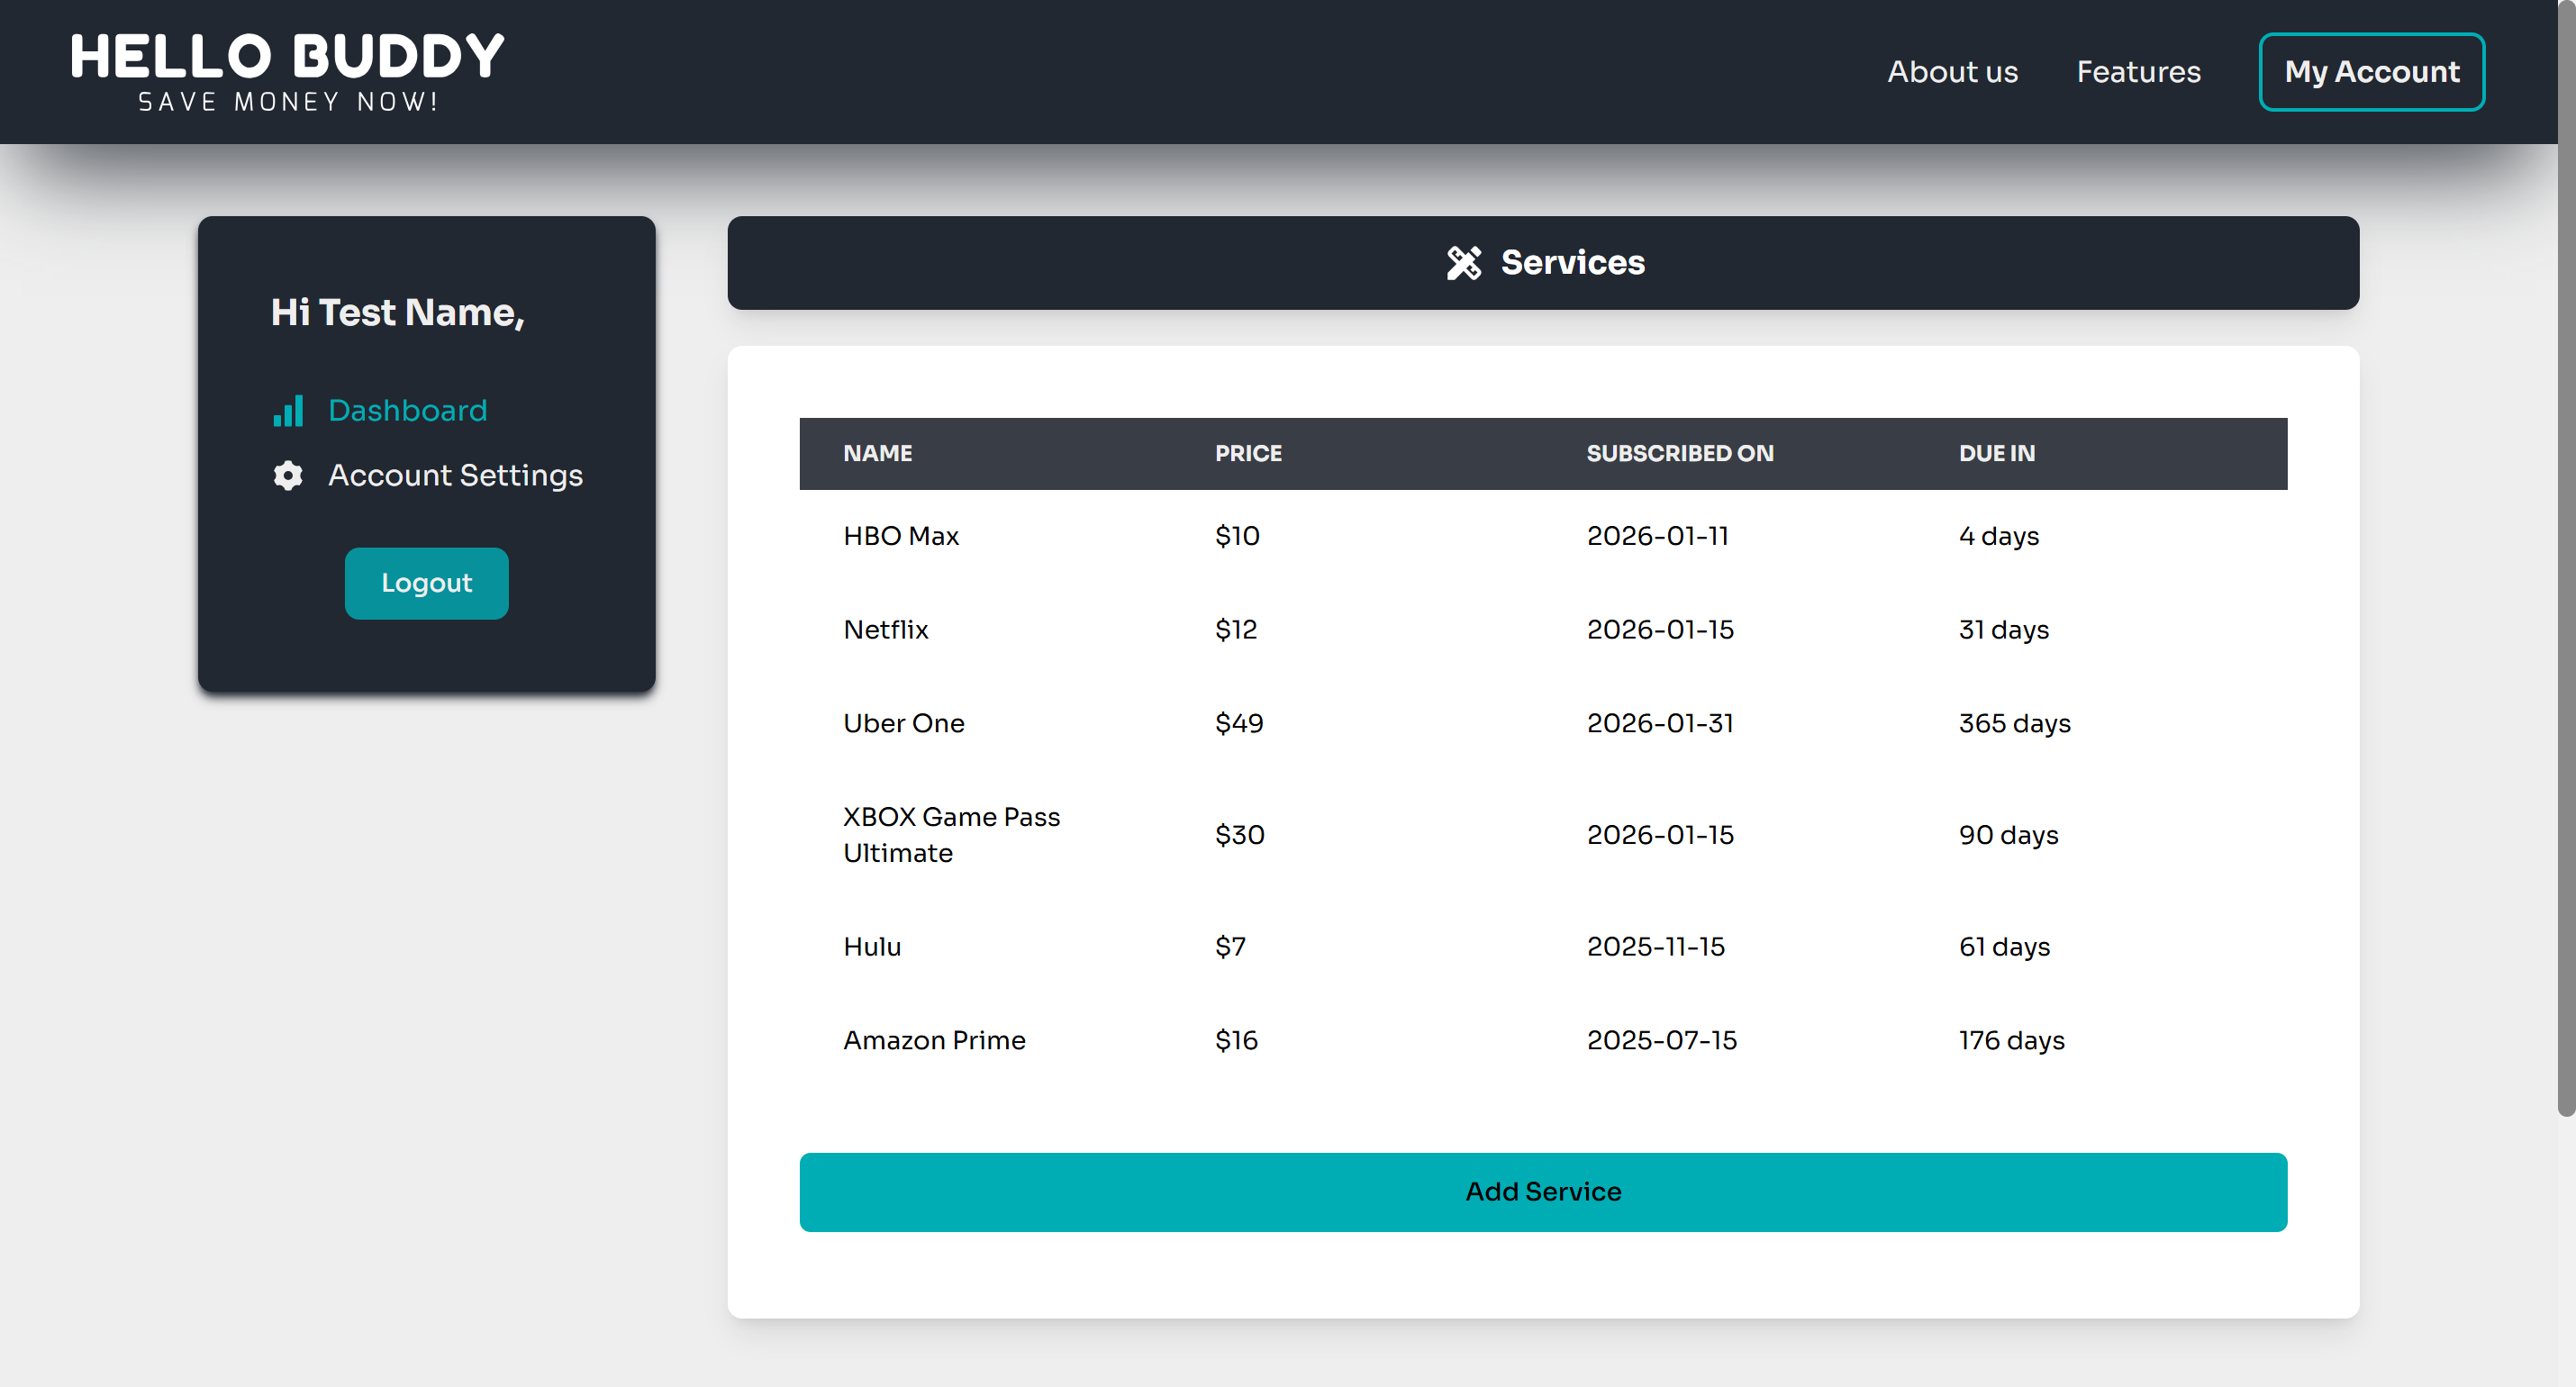Click the Services tools icon

[x=1464, y=263]
